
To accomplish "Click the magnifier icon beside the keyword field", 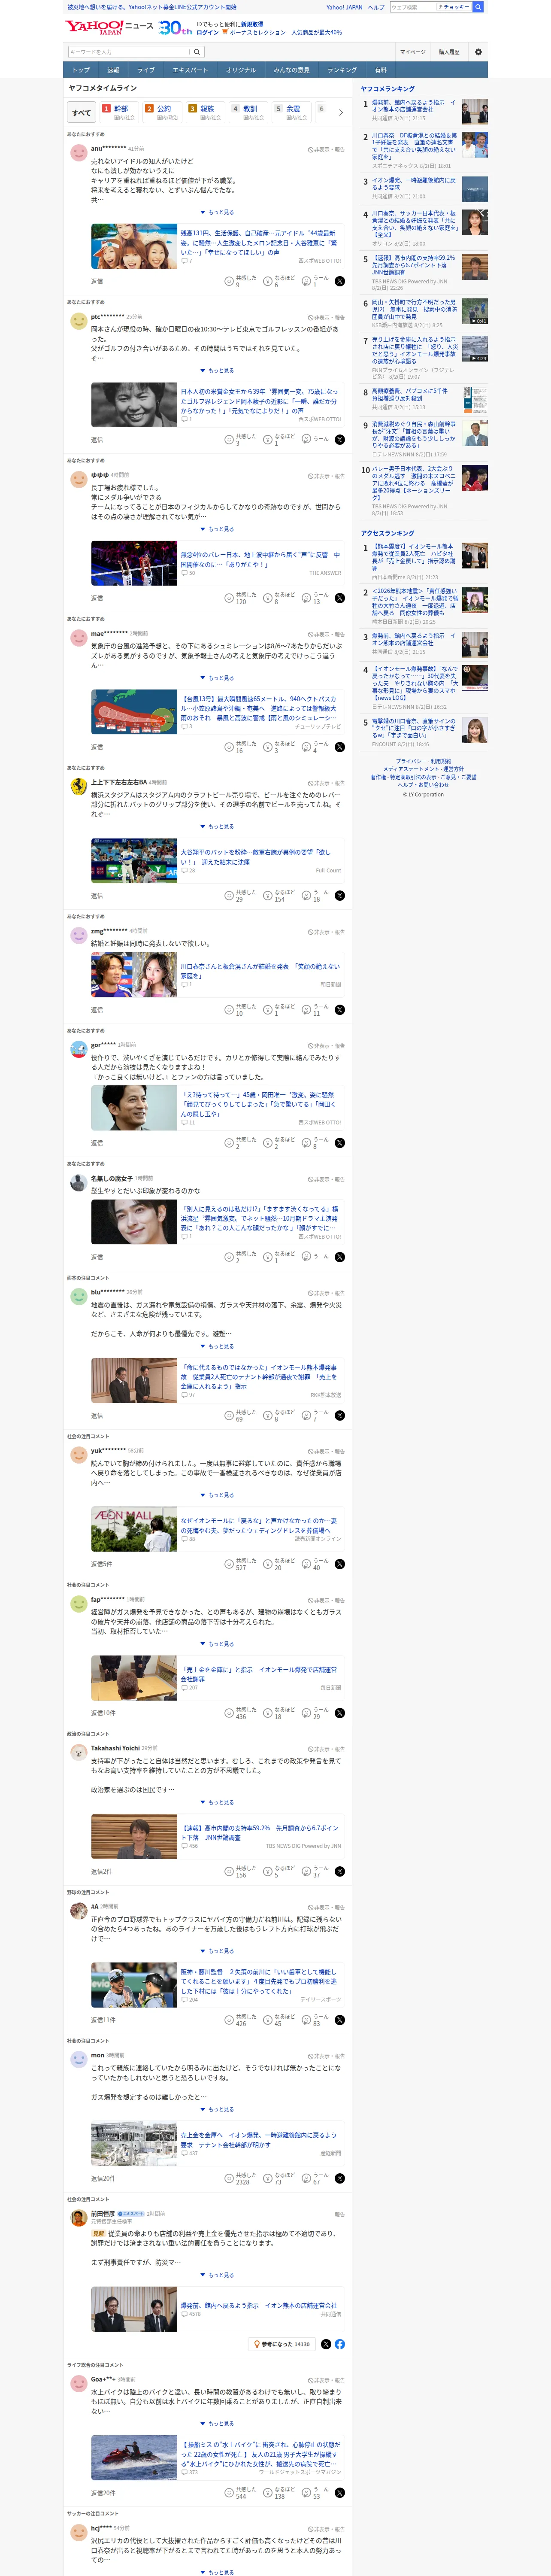I will [x=197, y=52].
